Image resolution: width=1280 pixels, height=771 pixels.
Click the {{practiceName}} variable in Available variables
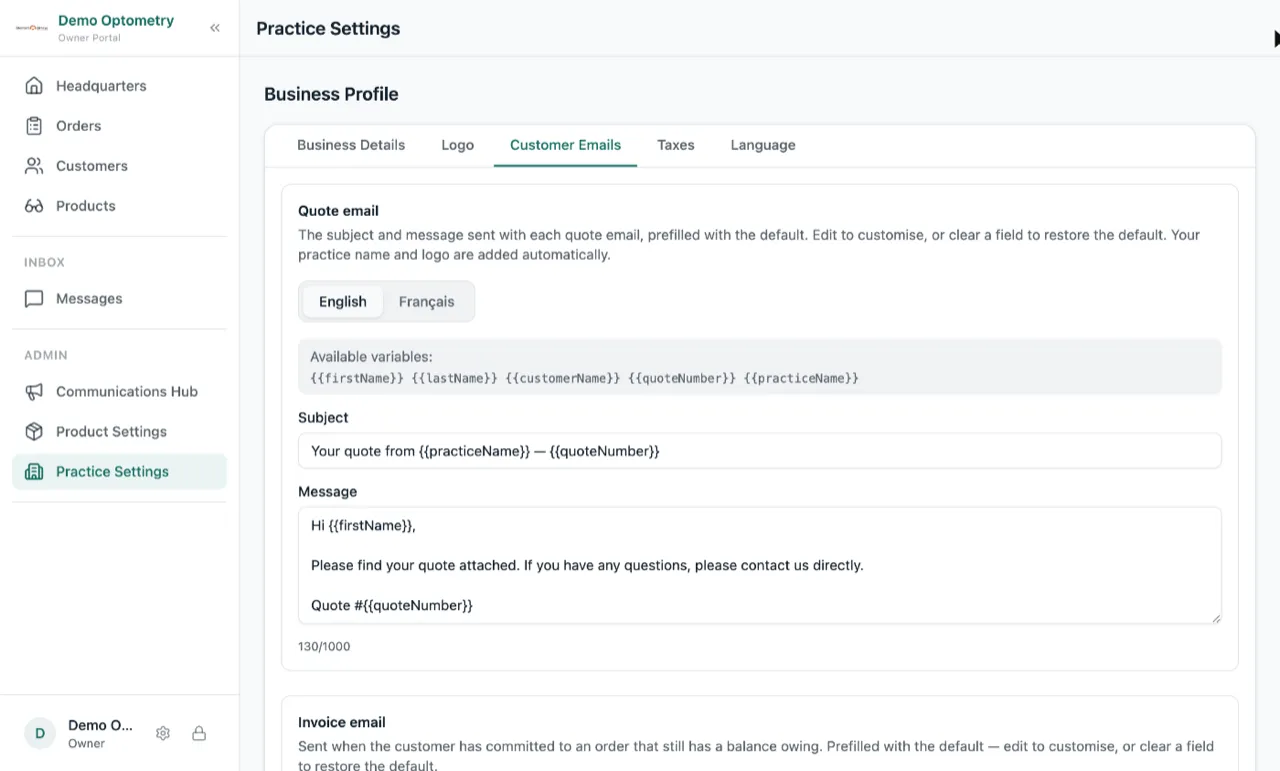click(x=802, y=378)
